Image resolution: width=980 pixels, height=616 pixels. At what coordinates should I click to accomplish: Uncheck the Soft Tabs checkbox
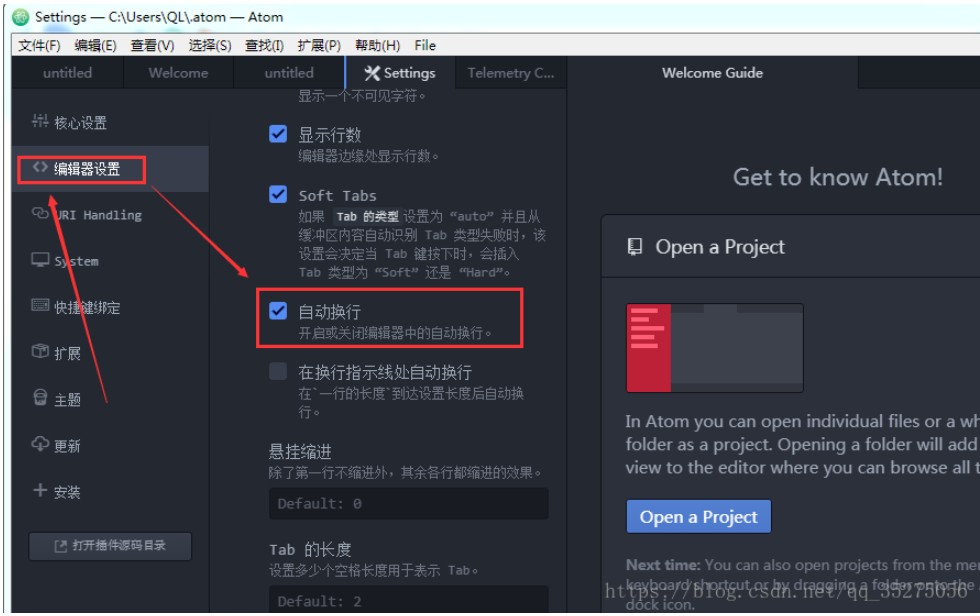[278, 194]
